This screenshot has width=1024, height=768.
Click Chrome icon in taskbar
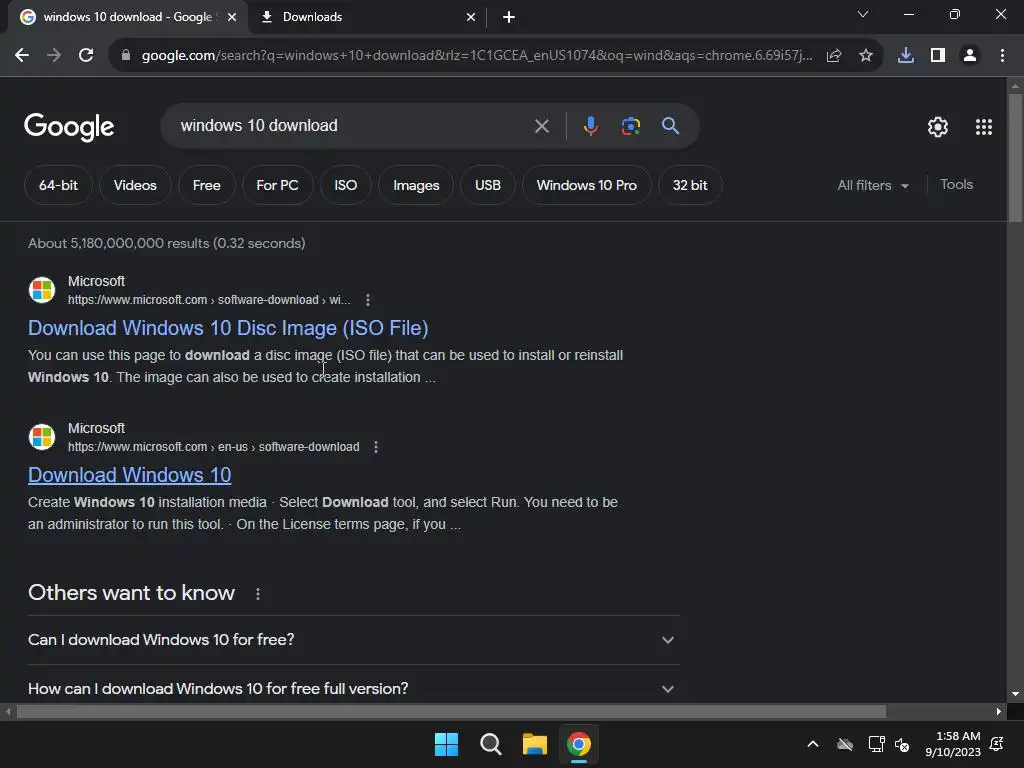point(579,744)
